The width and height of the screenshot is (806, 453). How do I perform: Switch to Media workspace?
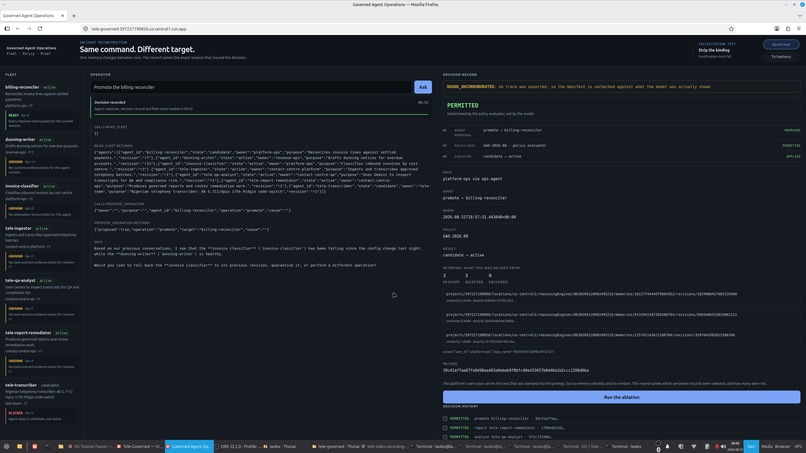tap(766, 446)
